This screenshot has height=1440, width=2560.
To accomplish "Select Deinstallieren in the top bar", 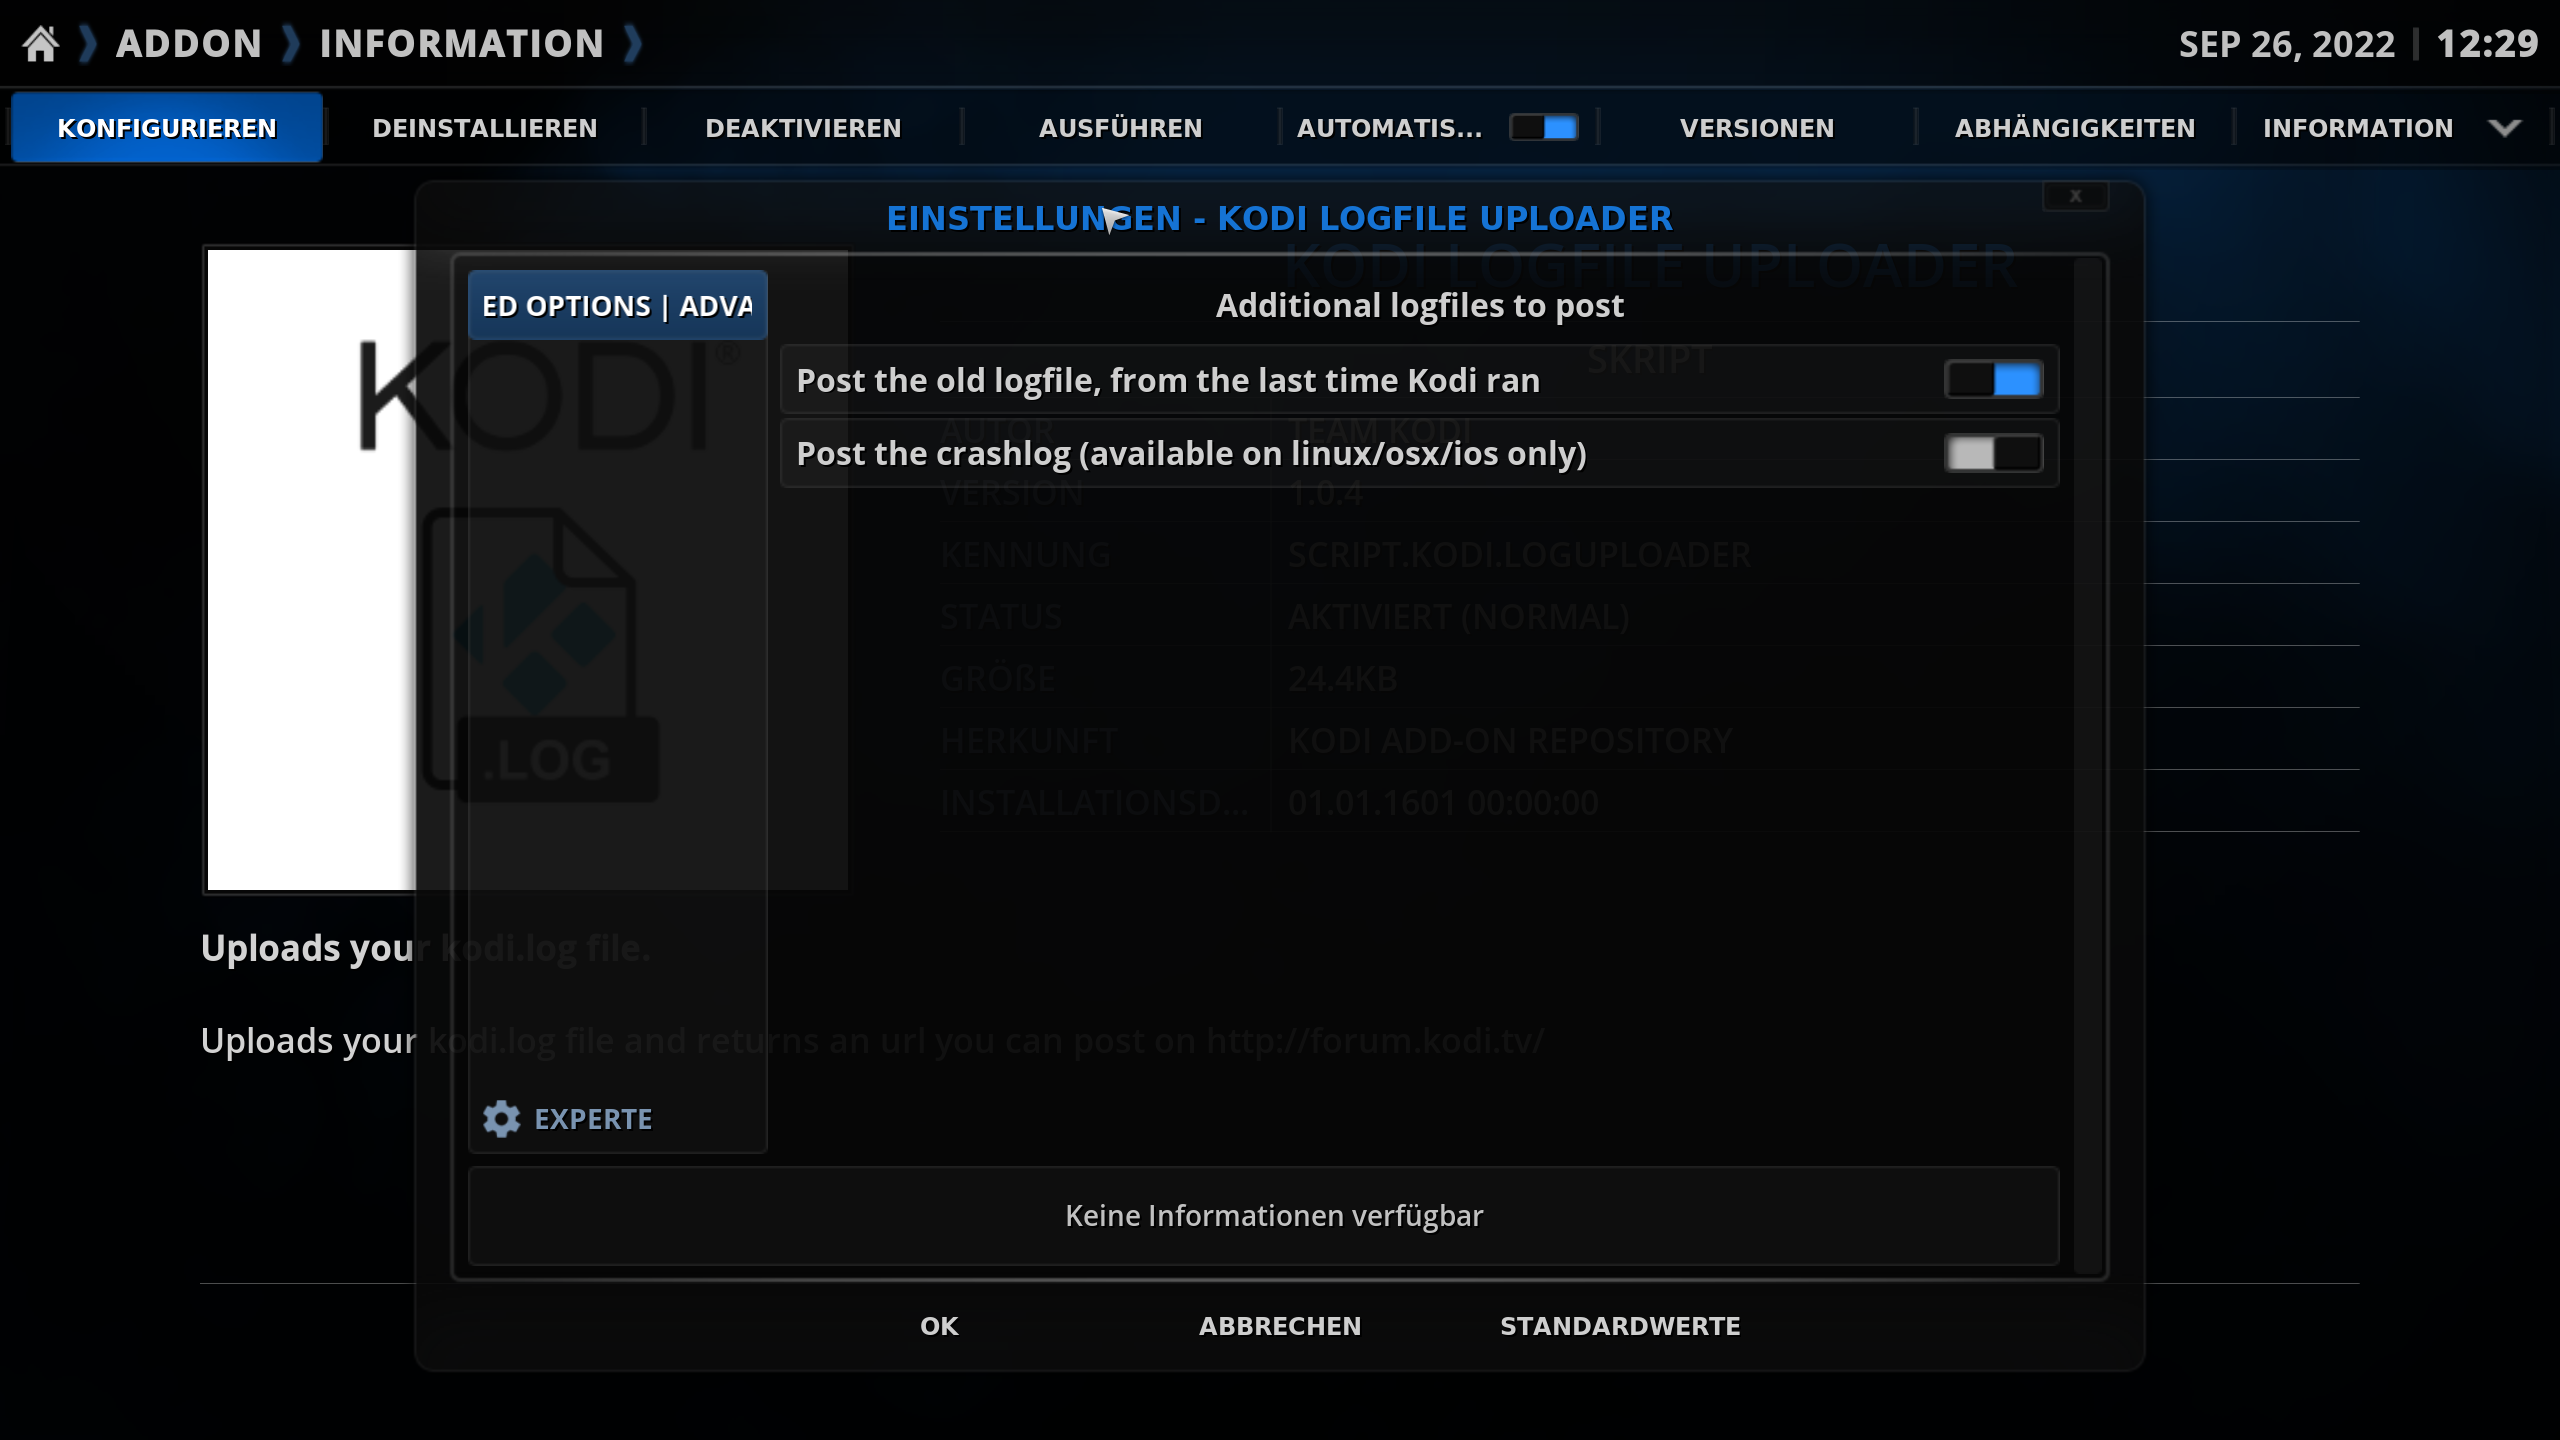I will pos(485,128).
